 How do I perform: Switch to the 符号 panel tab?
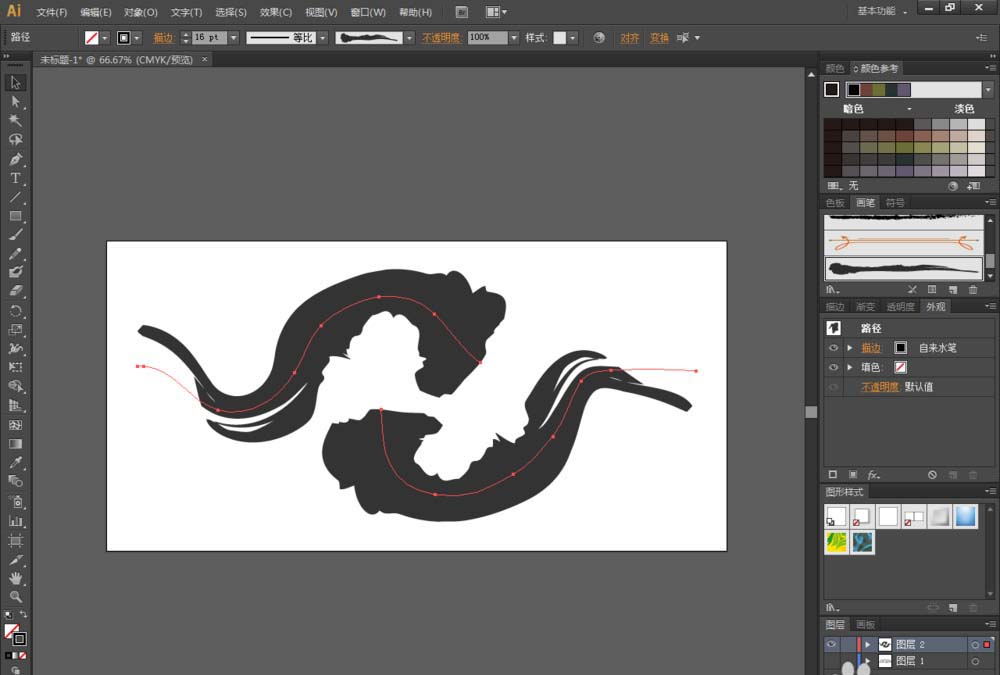895,203
